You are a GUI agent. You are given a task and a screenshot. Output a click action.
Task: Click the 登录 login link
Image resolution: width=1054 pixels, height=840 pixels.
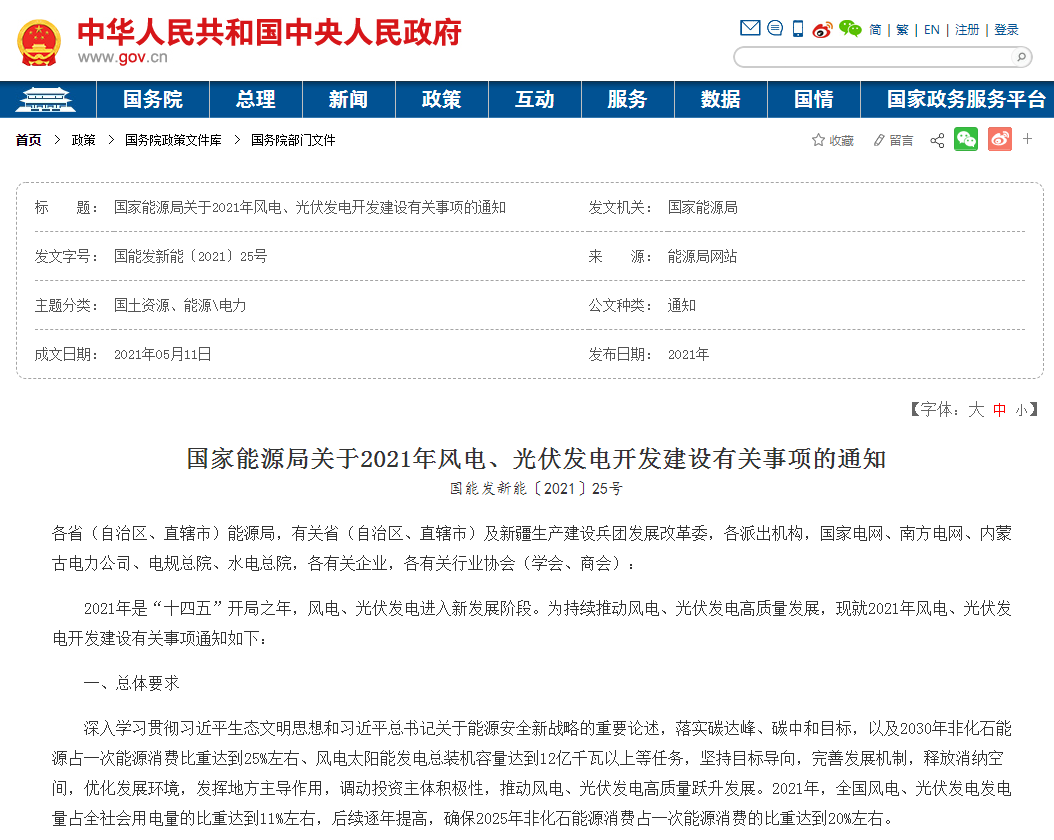(x=1006, y=29)
